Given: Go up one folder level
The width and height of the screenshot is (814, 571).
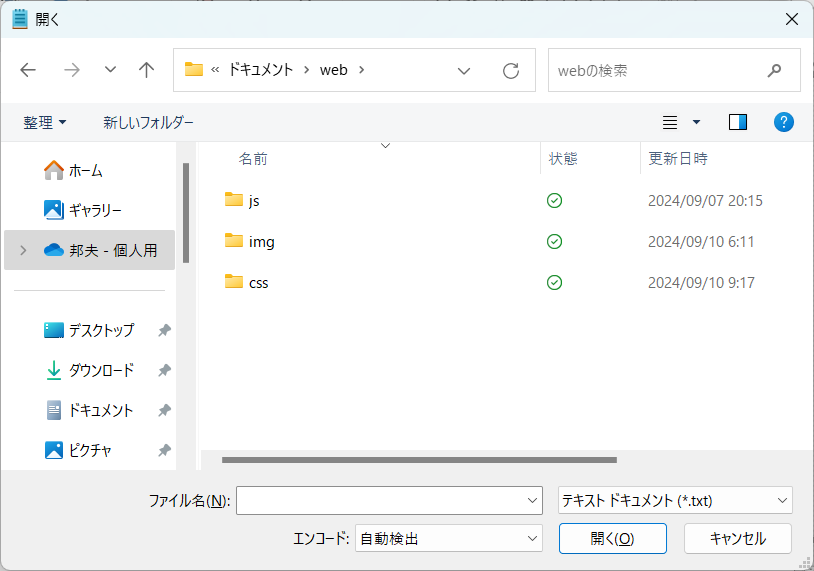Looking at the screenshot, I should (146, 70).
